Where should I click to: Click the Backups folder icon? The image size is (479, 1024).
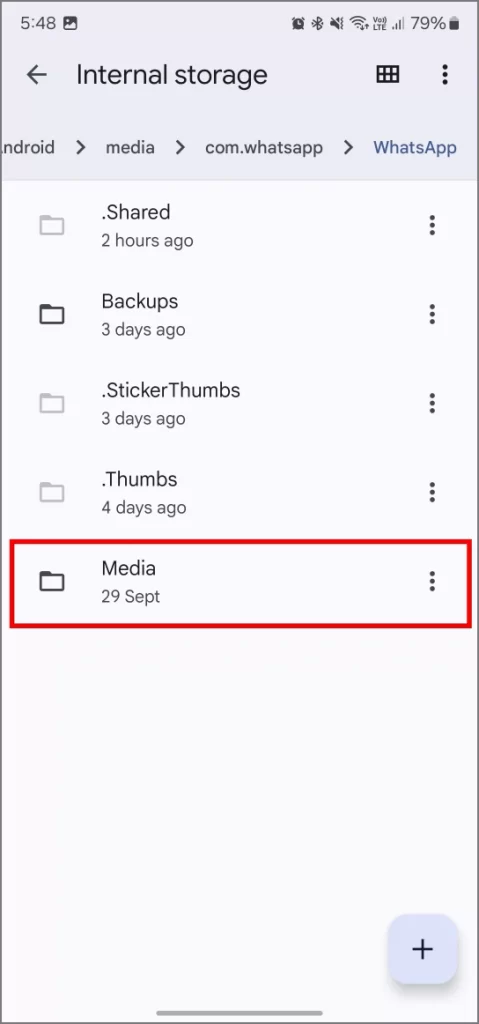[x=52, y=315]
